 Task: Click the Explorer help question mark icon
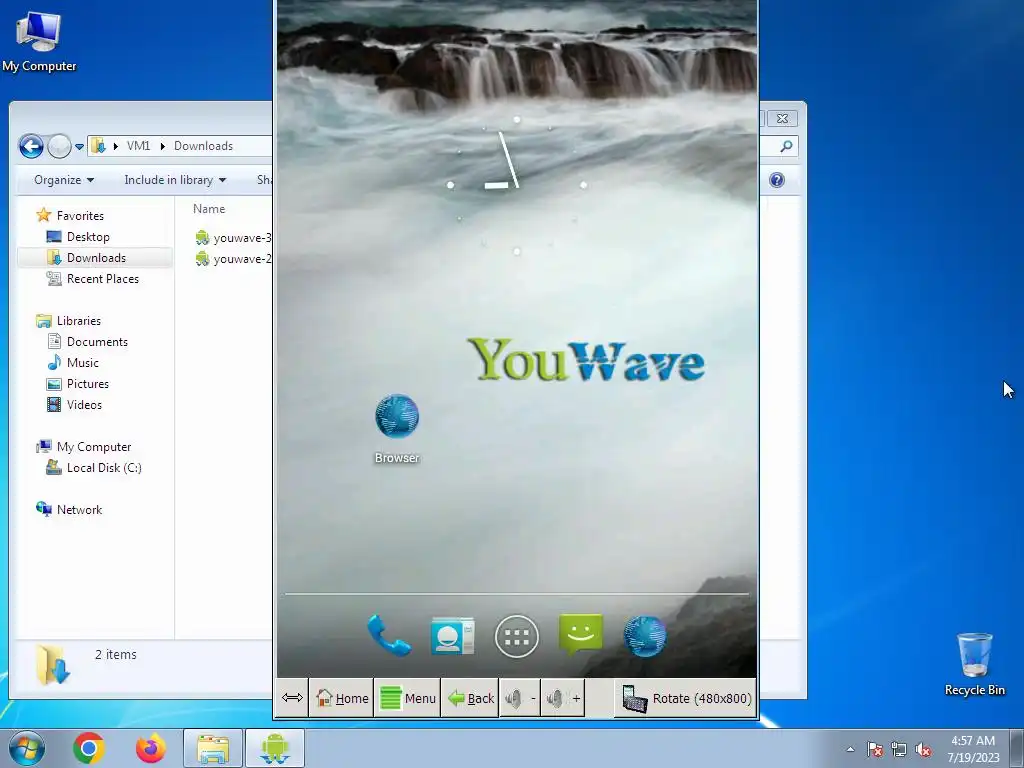(x=776, y=180)
